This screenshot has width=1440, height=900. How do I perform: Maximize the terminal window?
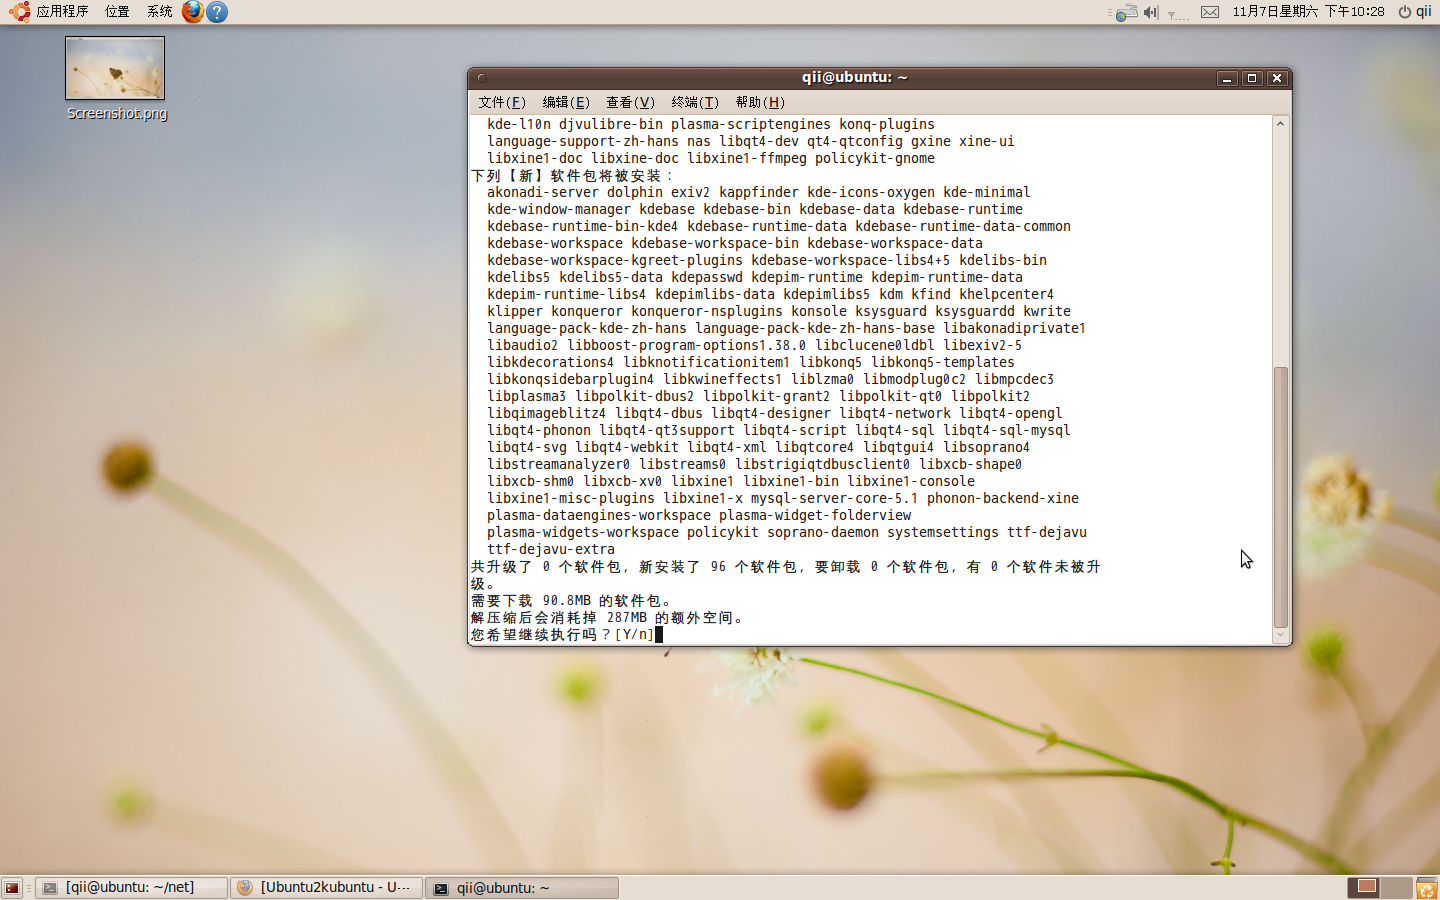pyautogui.click(x=1252, y=78)
